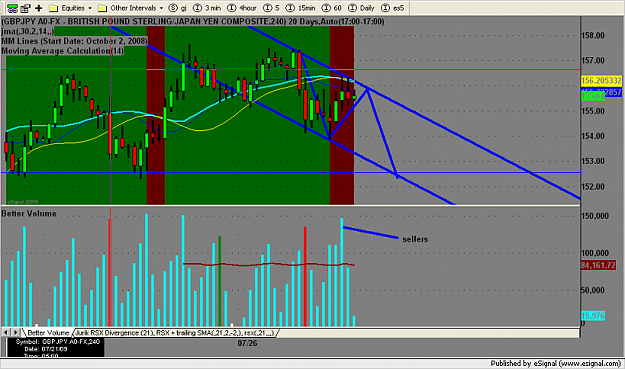The image size is (625, 369).
Task: Click the left tab scroll arrow
Action: [6, 332]
